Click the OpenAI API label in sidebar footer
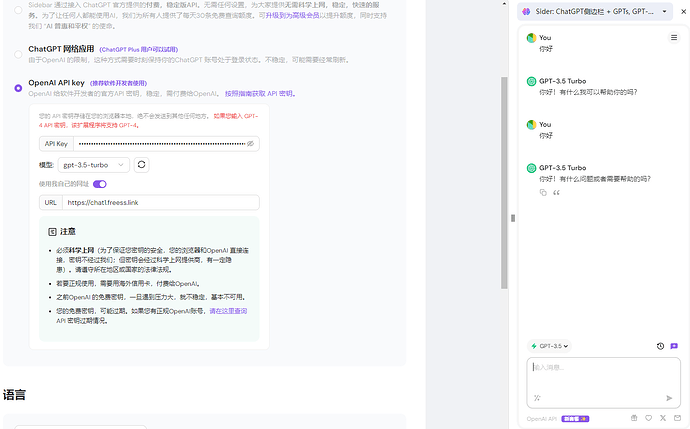690x429 pixels. click(x=542, y=419)
